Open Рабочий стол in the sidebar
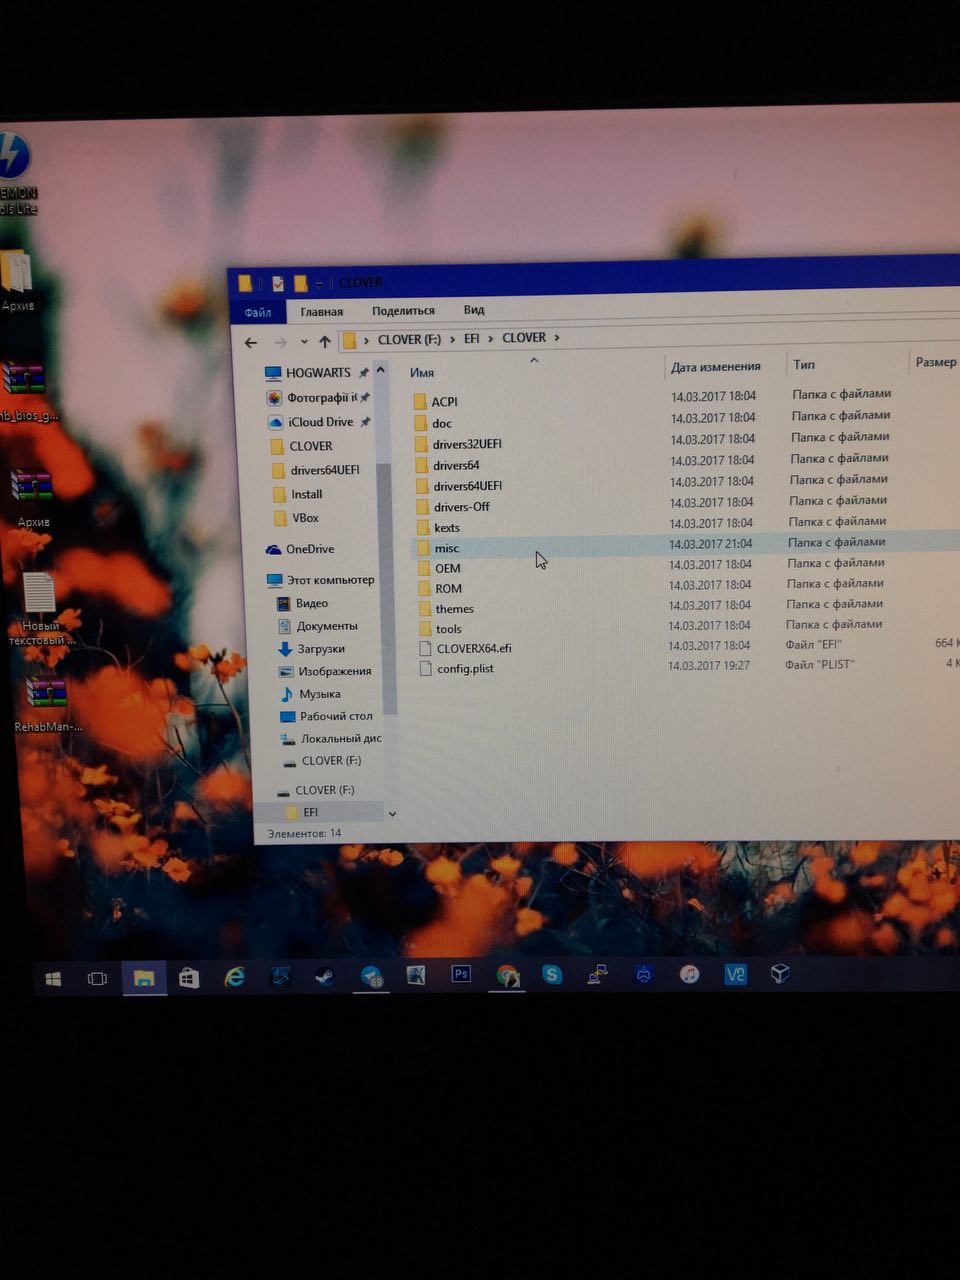 click(x=336, y=716)
